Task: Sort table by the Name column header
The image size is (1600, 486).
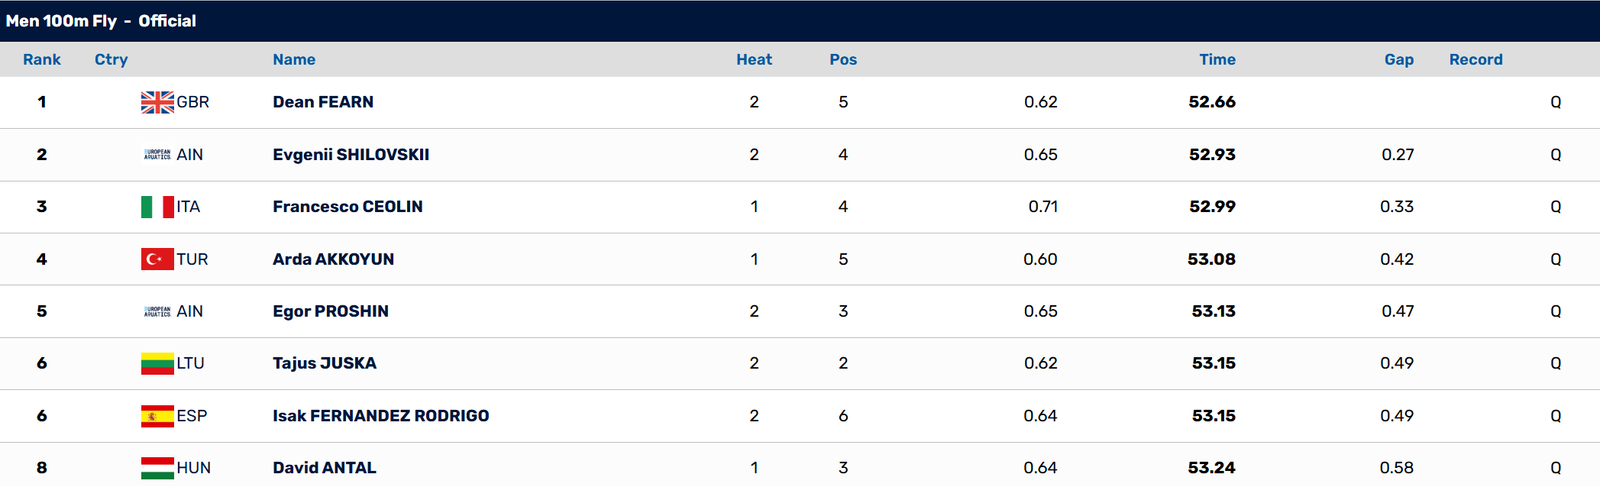Action: tap(294, 60)
